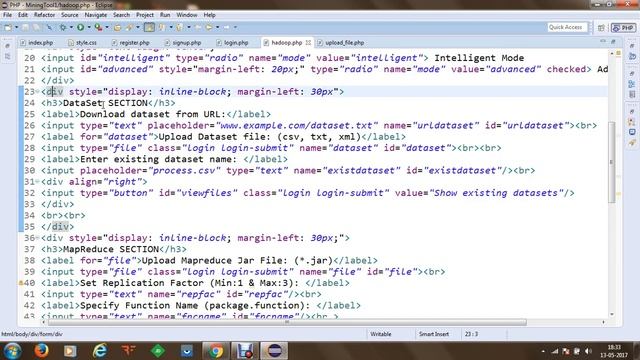Close the hadoop.php editor tab
Viewport: 640px width, 360px height.
coord(308,42)
